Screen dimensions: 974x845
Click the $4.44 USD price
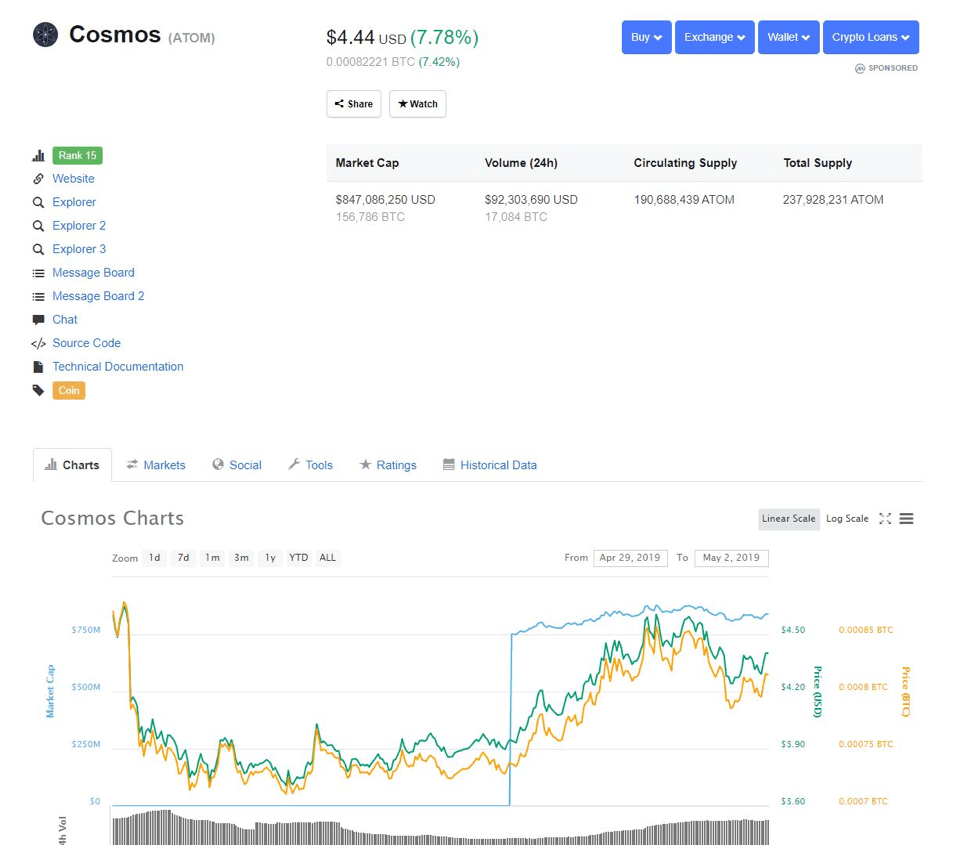[x=366, y=38]
